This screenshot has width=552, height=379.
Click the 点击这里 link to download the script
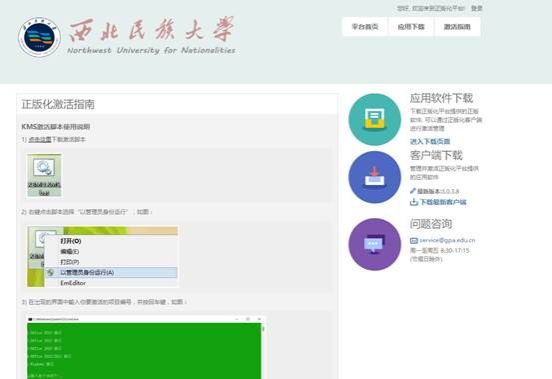tap(40, 139)
